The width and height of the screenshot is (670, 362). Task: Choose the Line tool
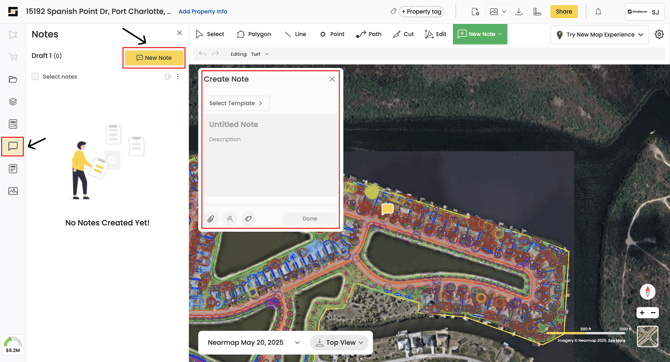tap(295, 34)
